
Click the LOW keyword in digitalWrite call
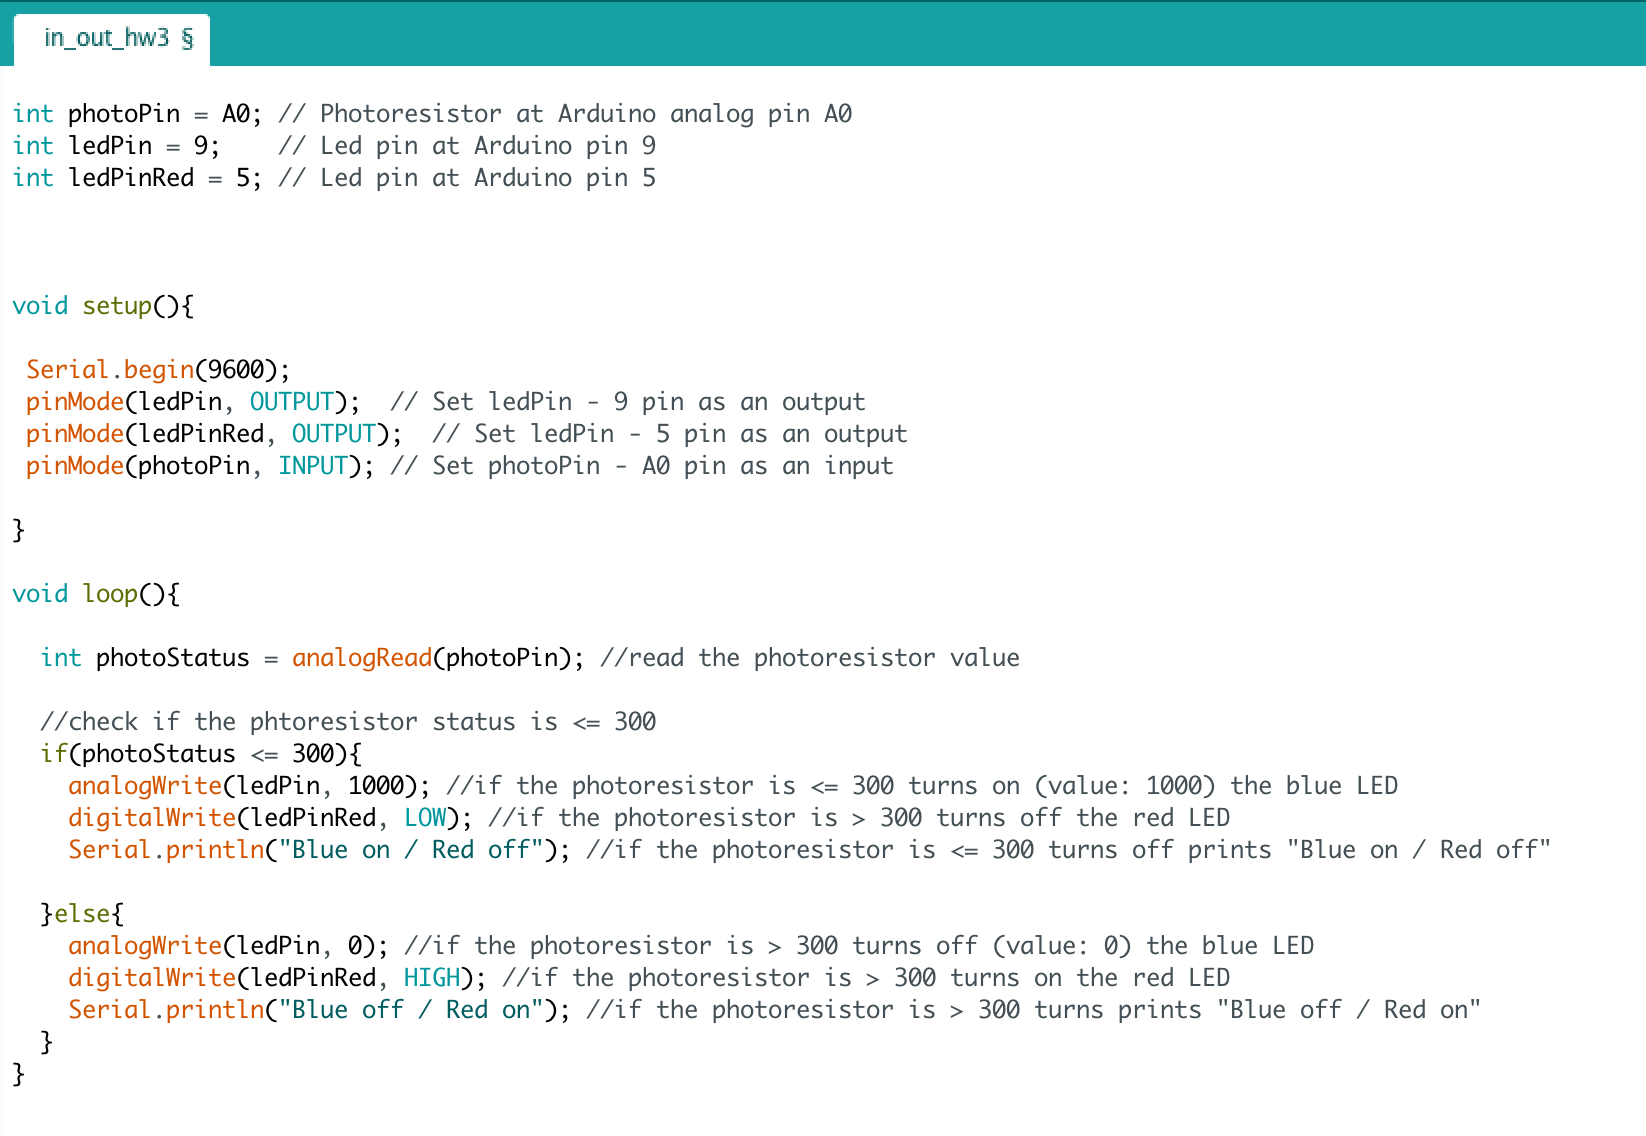pos(425,818)
